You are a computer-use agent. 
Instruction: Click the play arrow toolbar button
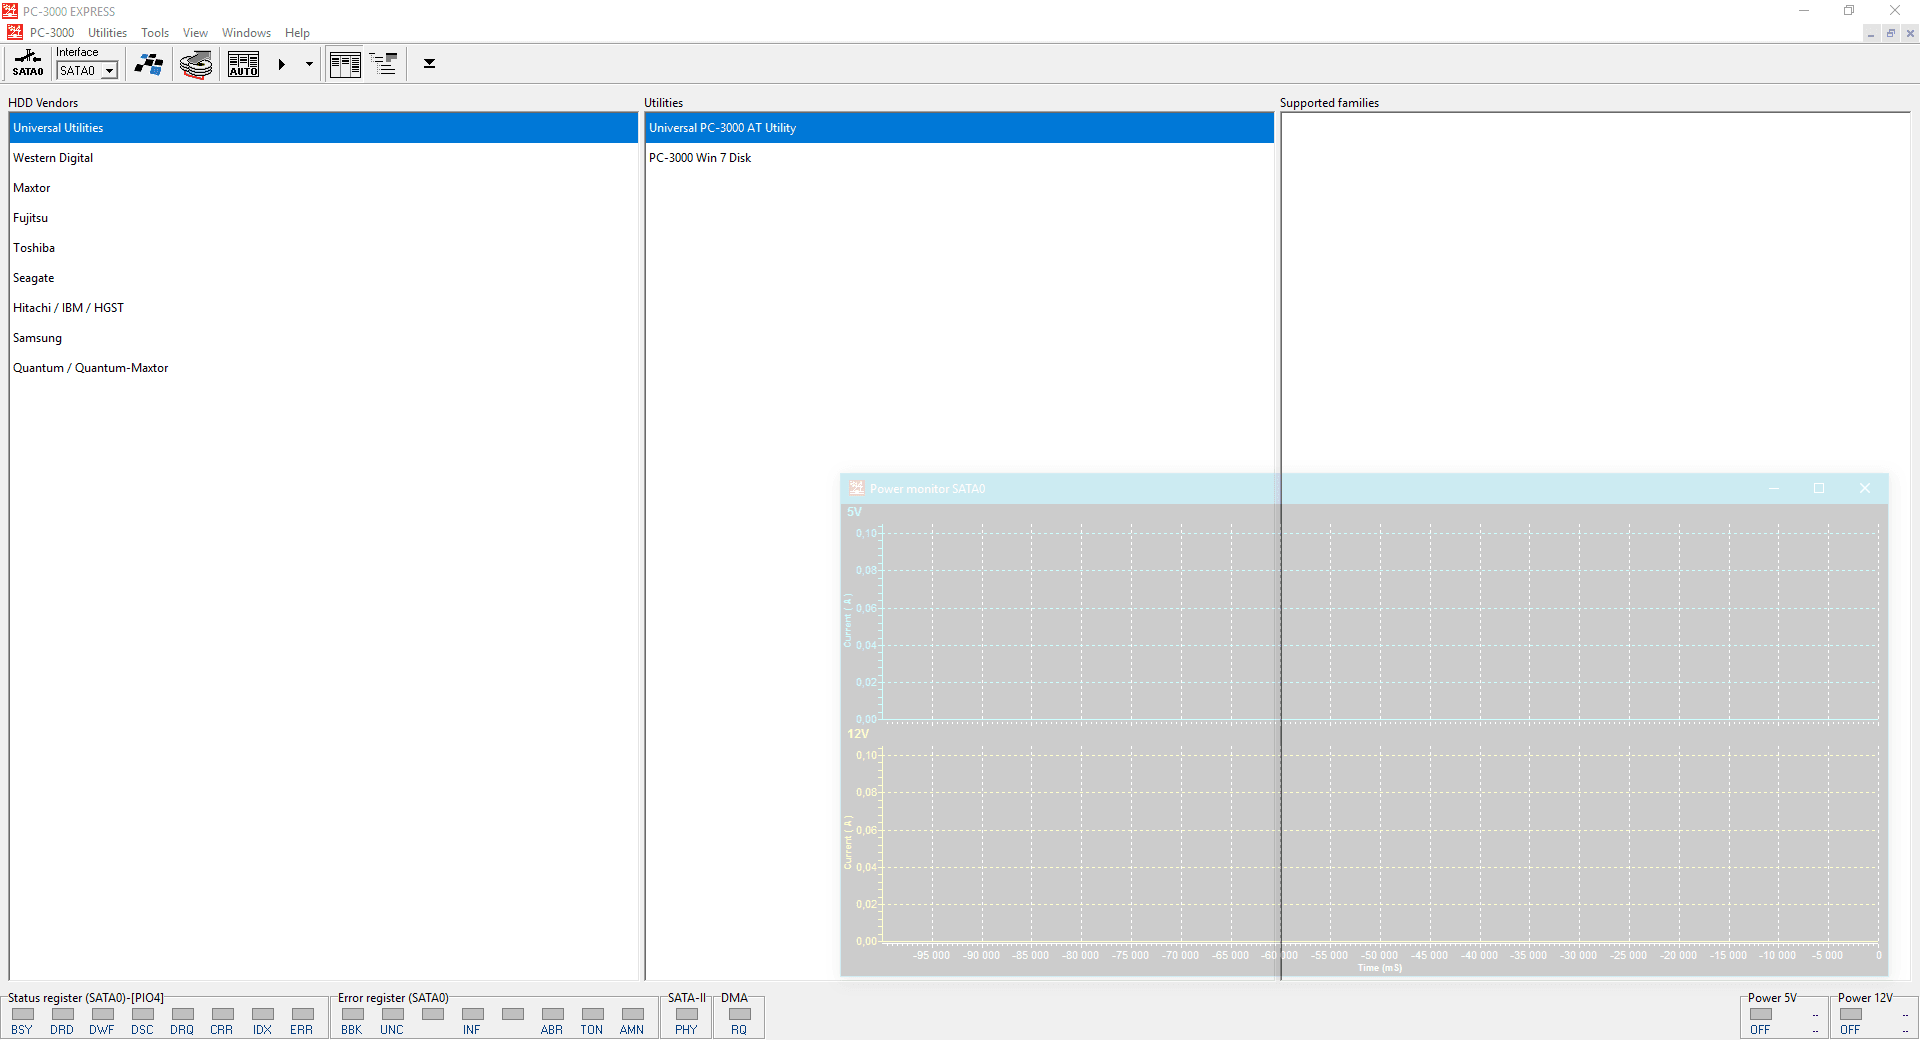point(282,64)
